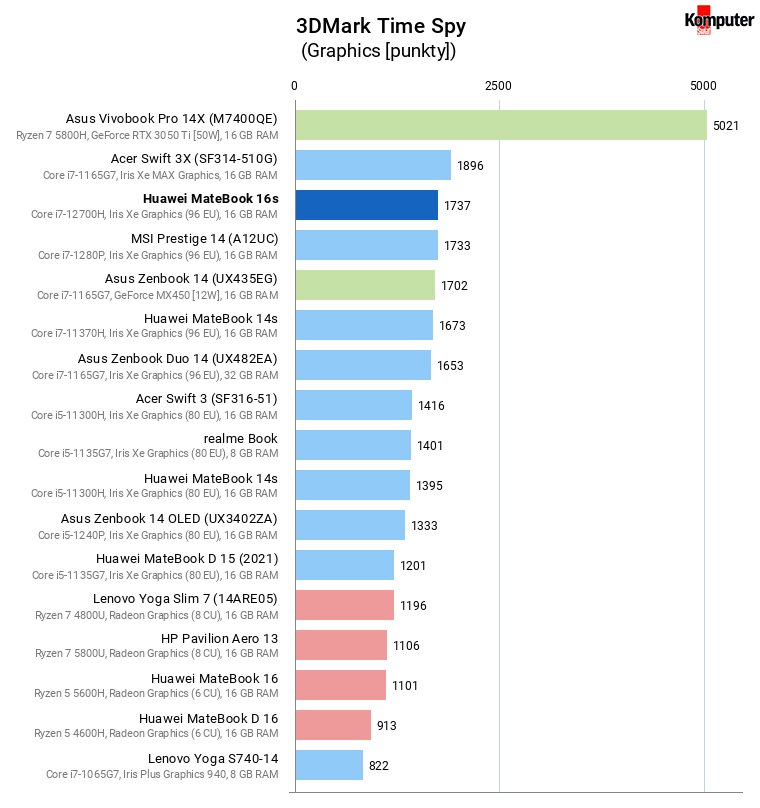Select the Asus Vivobook Pro 14X green bar

pyautogui.click(x=501, y=125)
